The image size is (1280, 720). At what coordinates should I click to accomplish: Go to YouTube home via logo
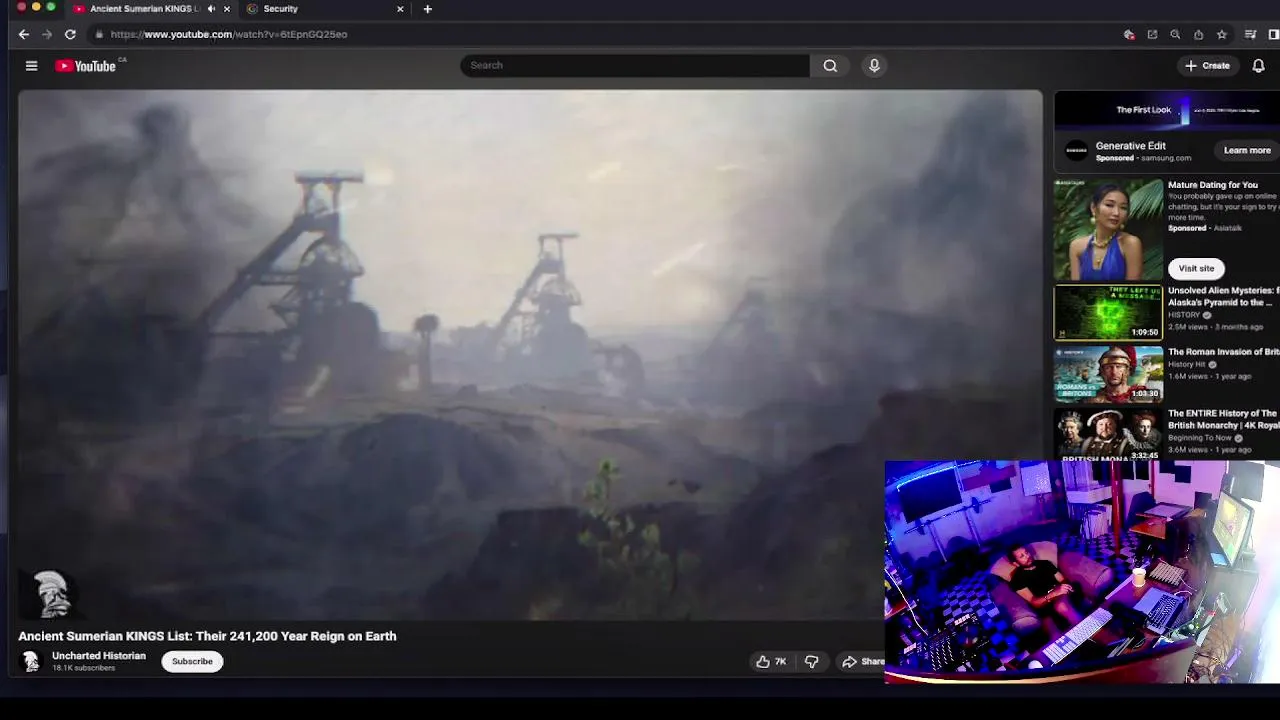(87, 66)
